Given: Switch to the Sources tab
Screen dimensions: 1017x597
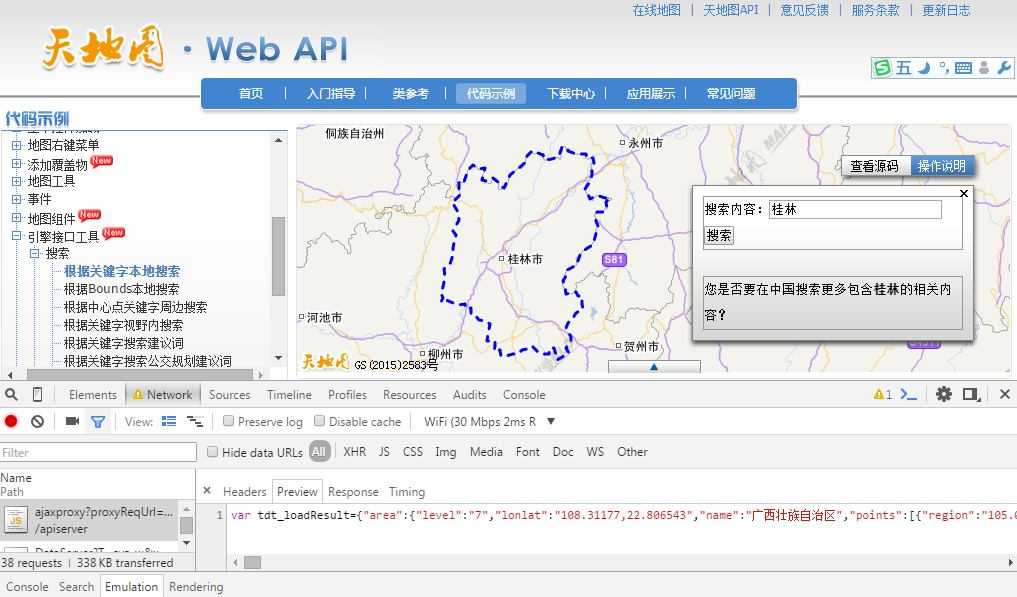Looking at the screenshot, I should [x=230, y=395].
